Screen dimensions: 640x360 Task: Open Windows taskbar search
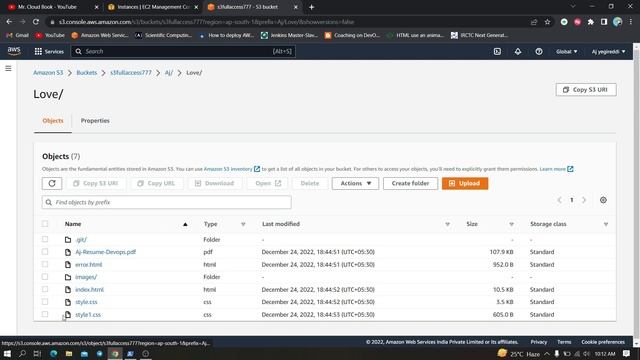click(x=22, y=353)
